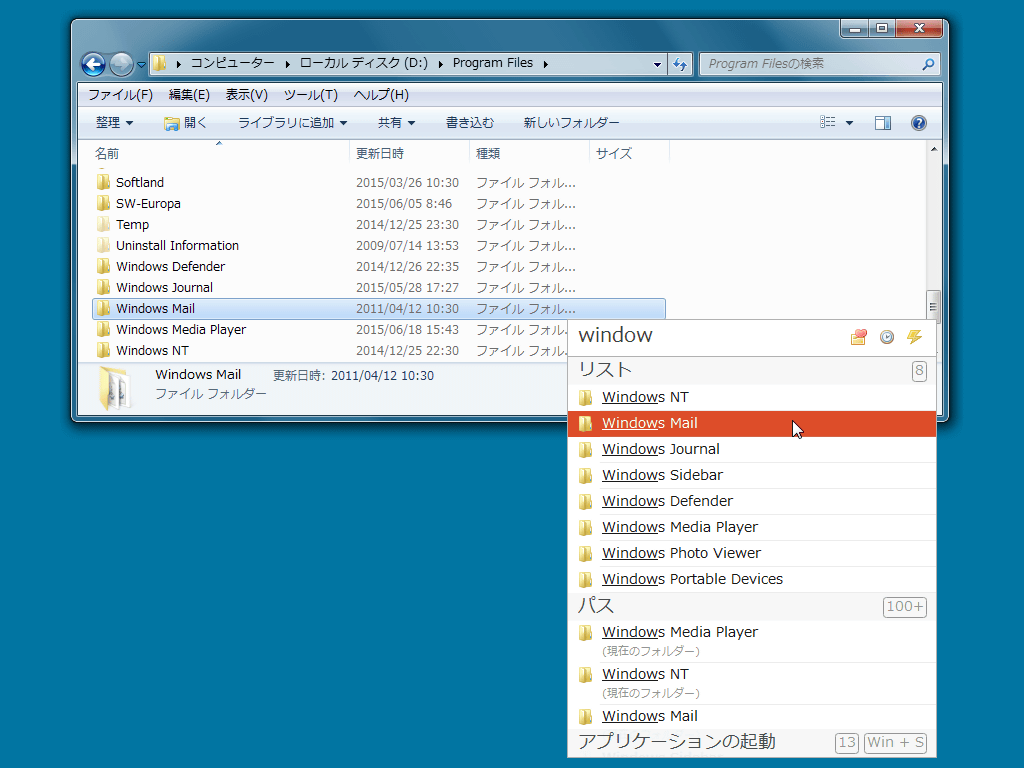Image resolution: width=1024 pixels, height=768 pixels.
Task: Select the Softland folder row
Action: tap(379, 183)
